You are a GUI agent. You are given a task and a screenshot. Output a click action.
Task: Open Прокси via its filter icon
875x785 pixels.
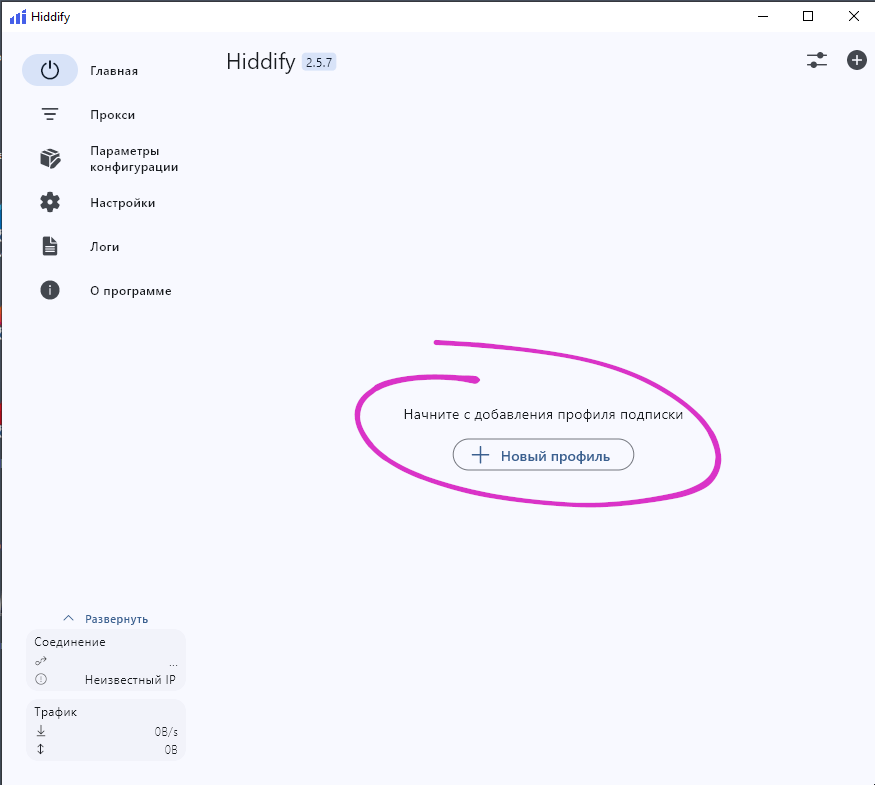tap(50, 115)
